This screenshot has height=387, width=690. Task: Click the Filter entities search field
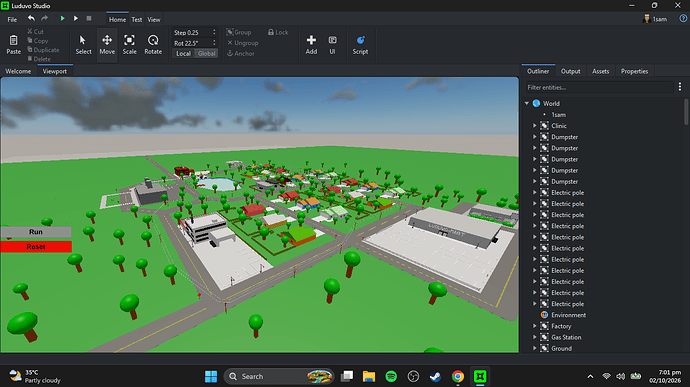coord(599,87)
